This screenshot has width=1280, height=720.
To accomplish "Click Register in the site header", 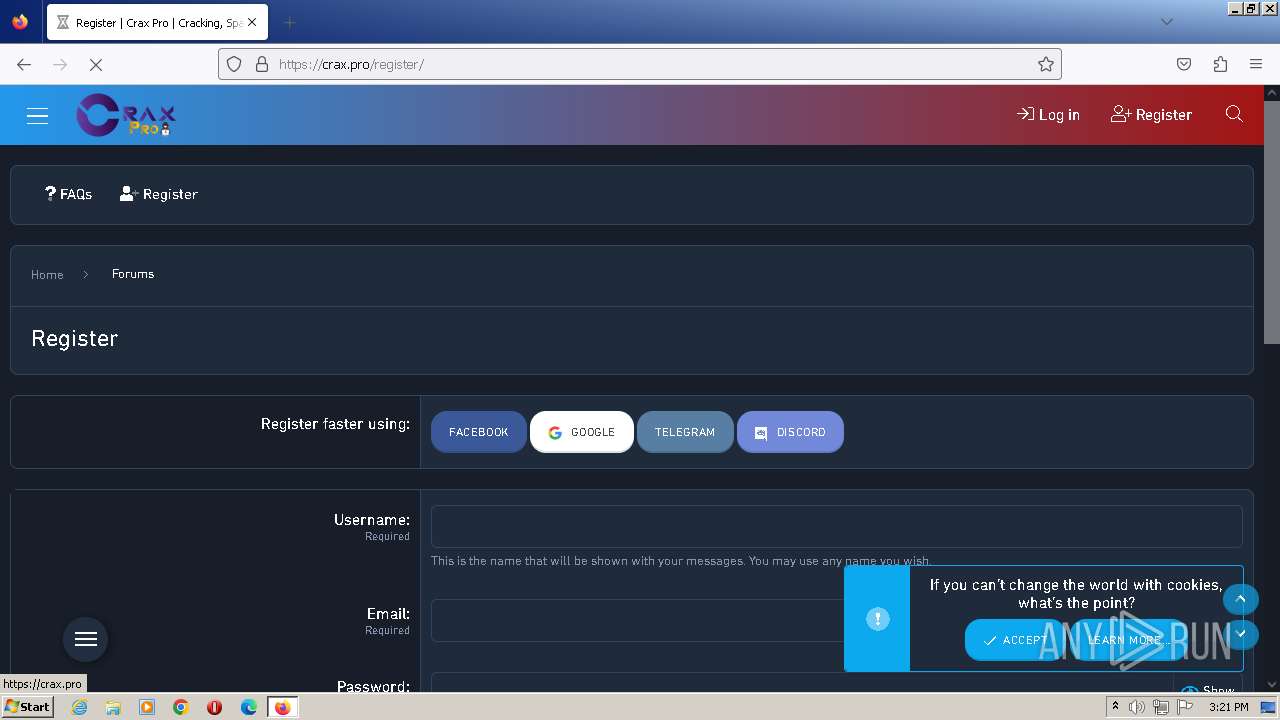I will coord(1151,115).
